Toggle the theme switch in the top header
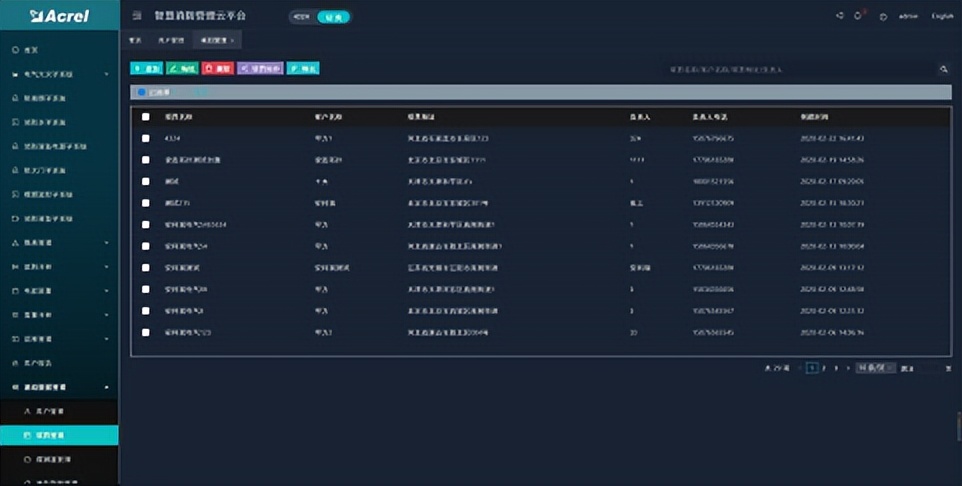Screen dimensions: 962x486 coord(320,17)
